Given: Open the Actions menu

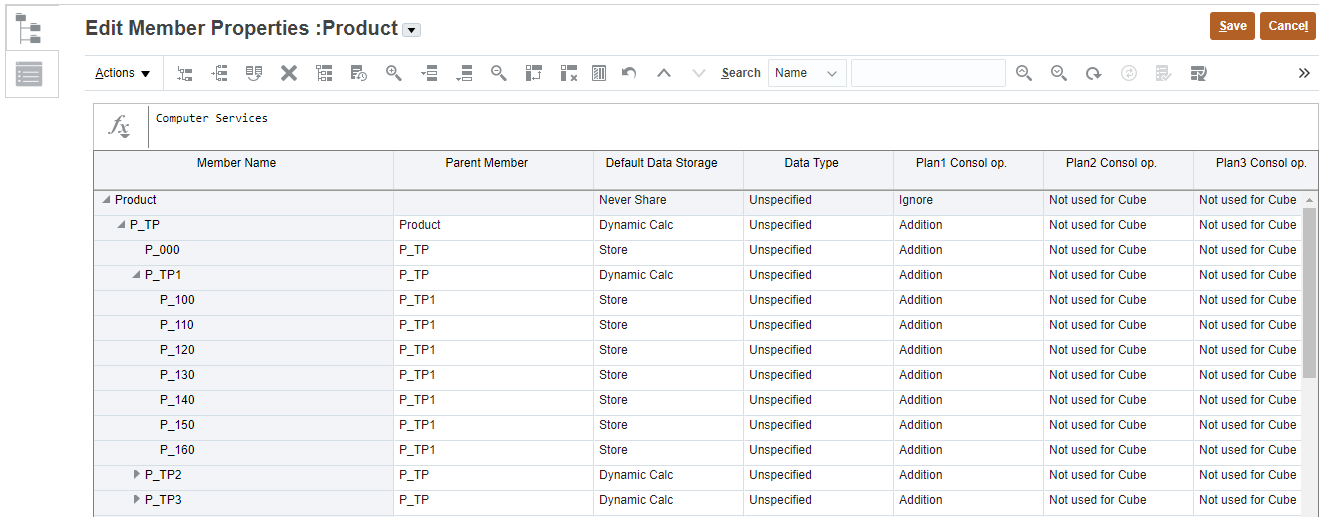Looking at the screenshot, I should coord(122,73).
